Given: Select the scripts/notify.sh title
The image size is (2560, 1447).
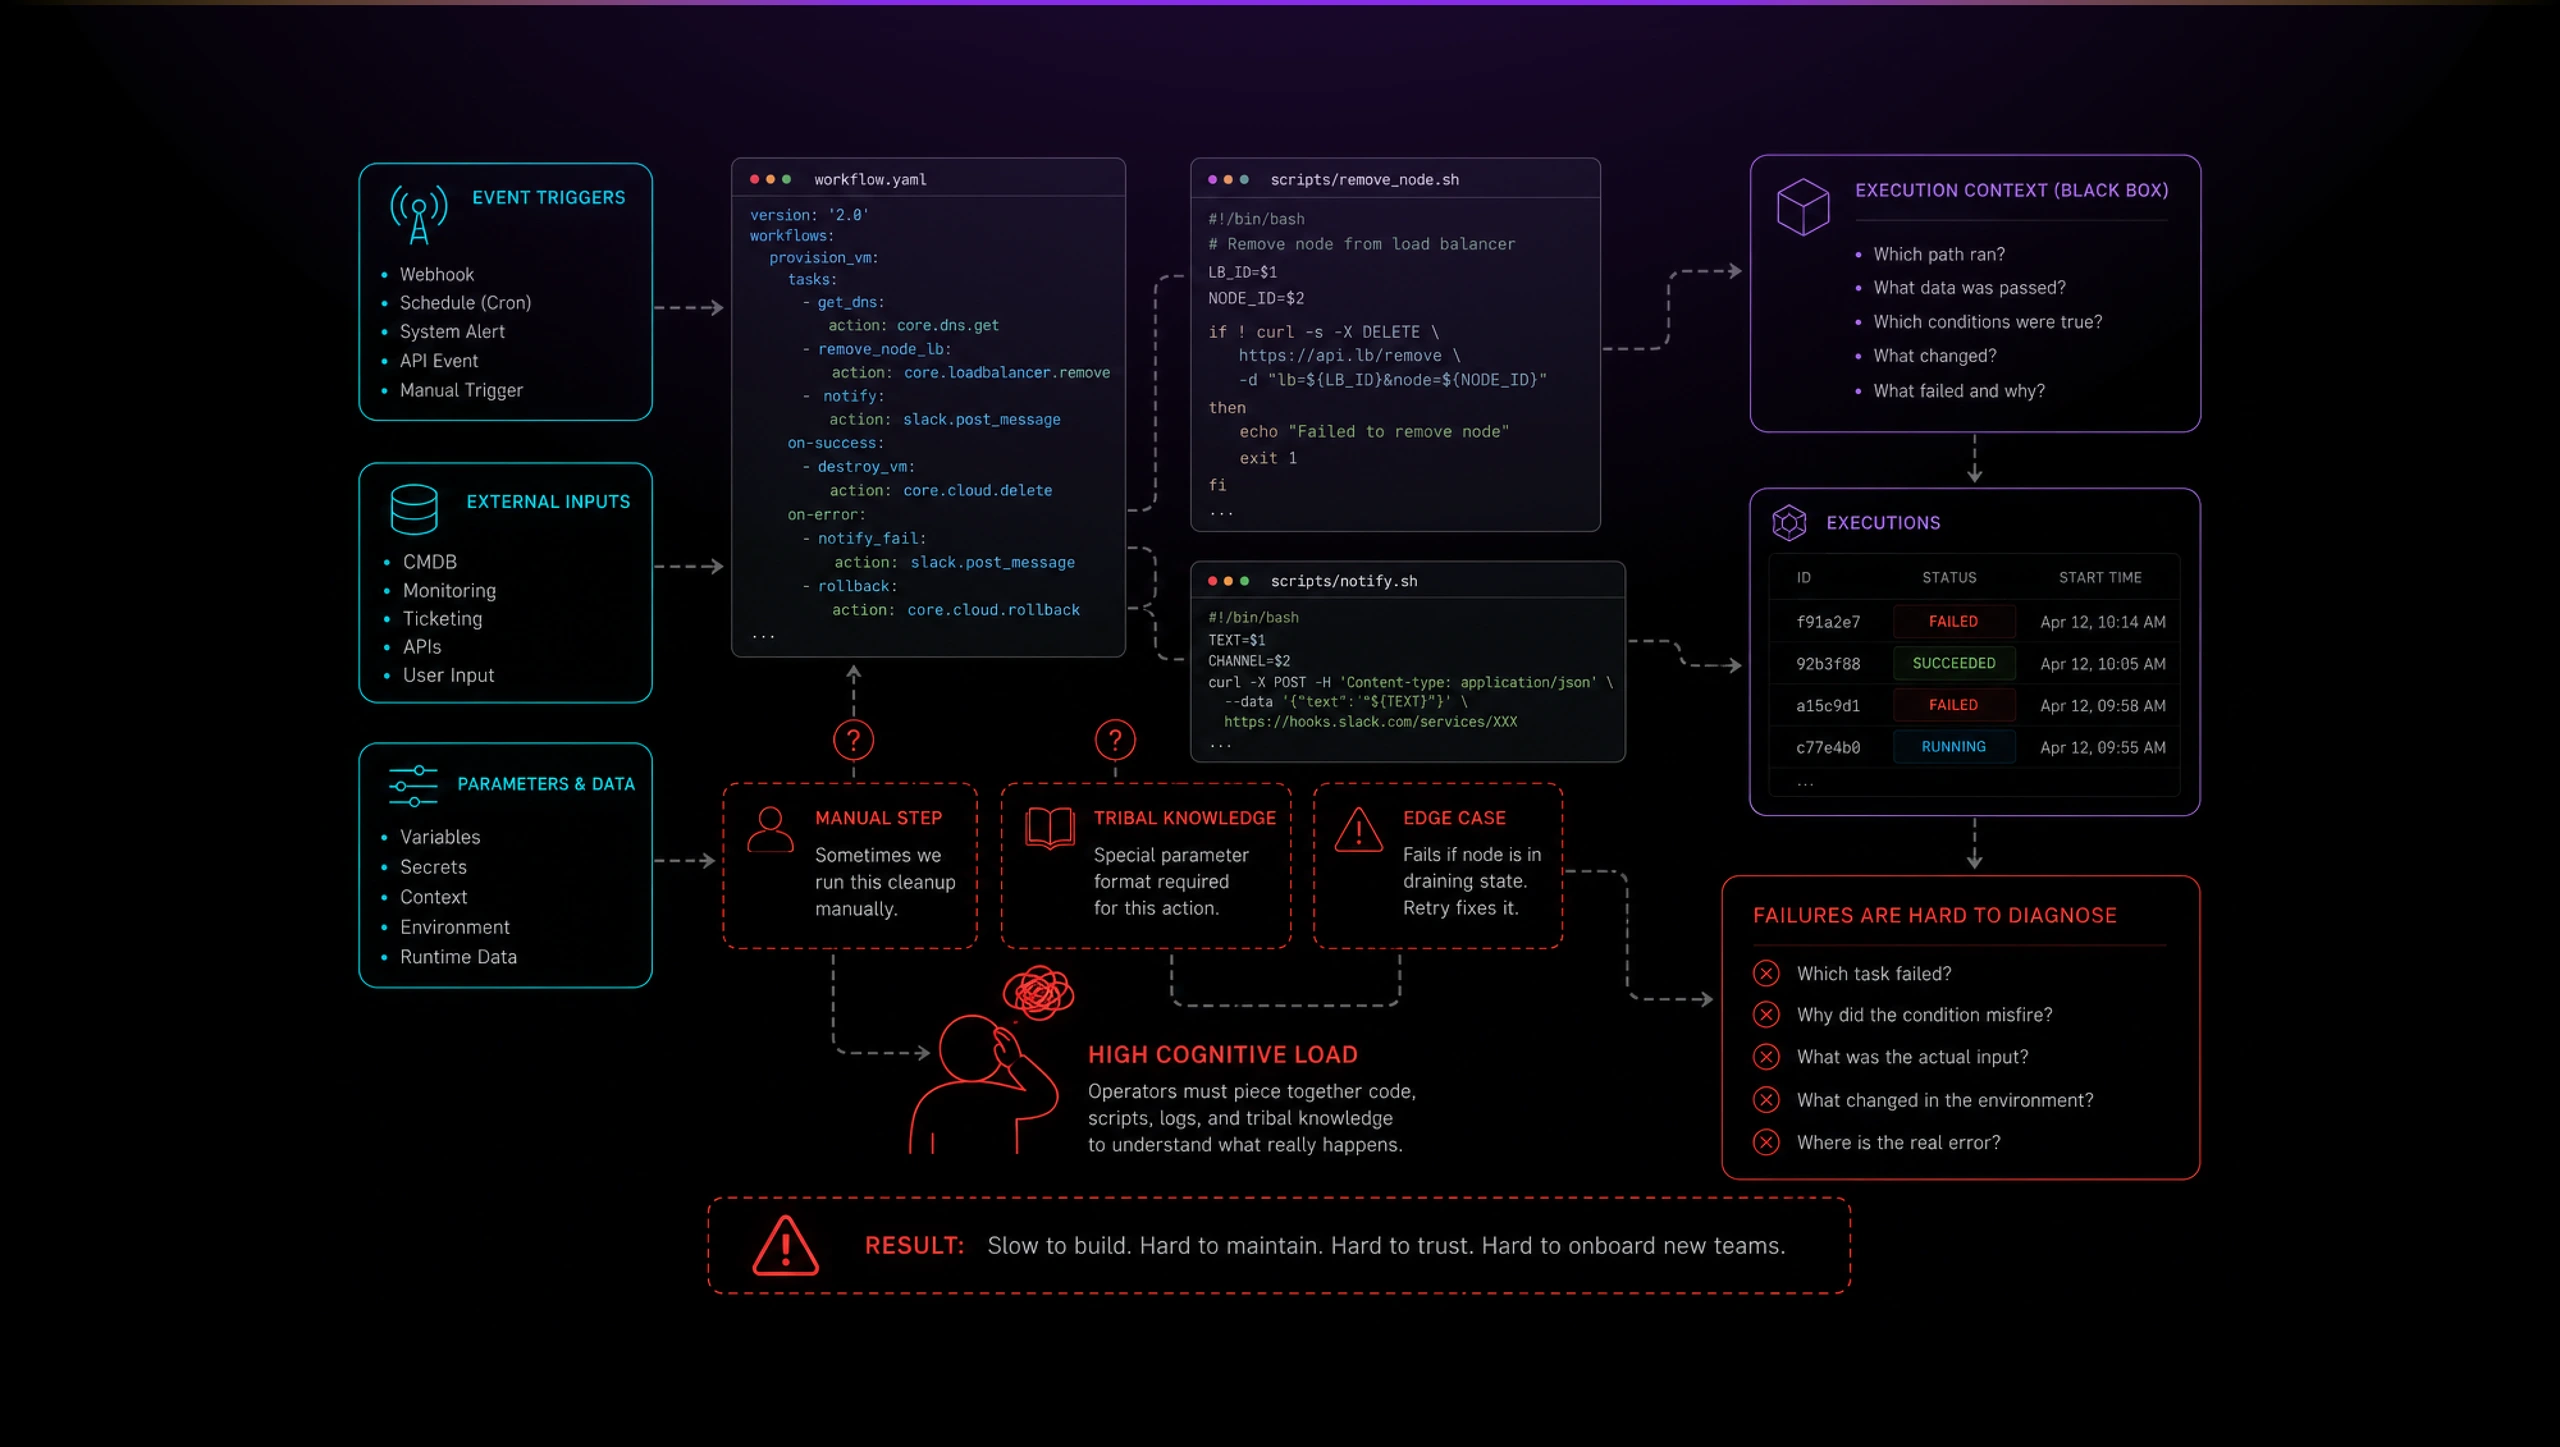Looking at the screenshot, I should (1343, 581).
